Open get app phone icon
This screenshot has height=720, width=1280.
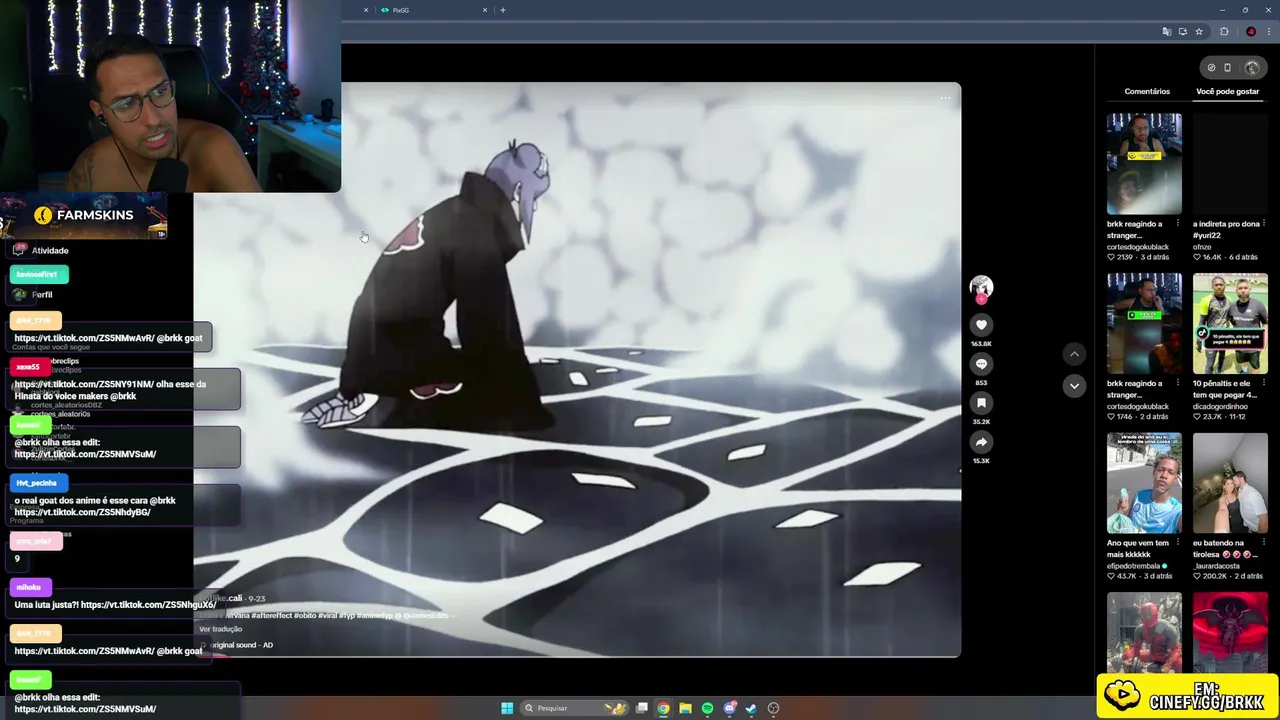(x=1228, y=68)
